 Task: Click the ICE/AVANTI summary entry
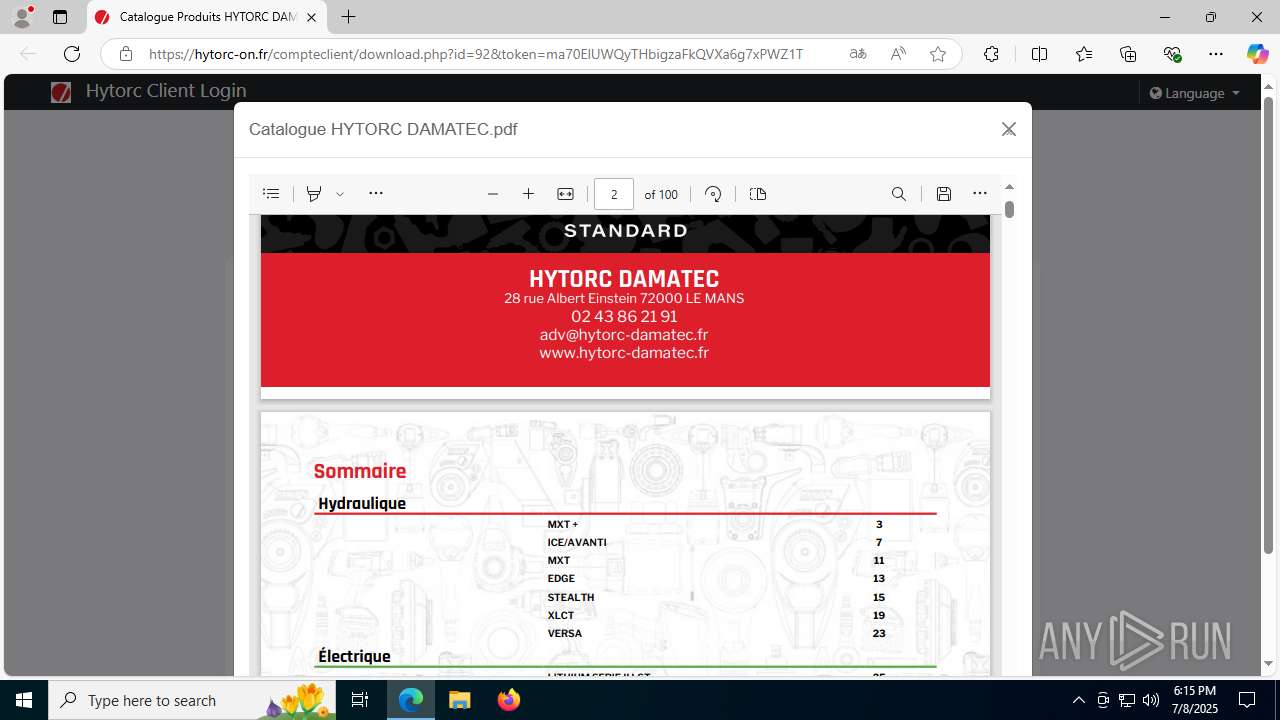pyautogui.click(x=577, y=542)
